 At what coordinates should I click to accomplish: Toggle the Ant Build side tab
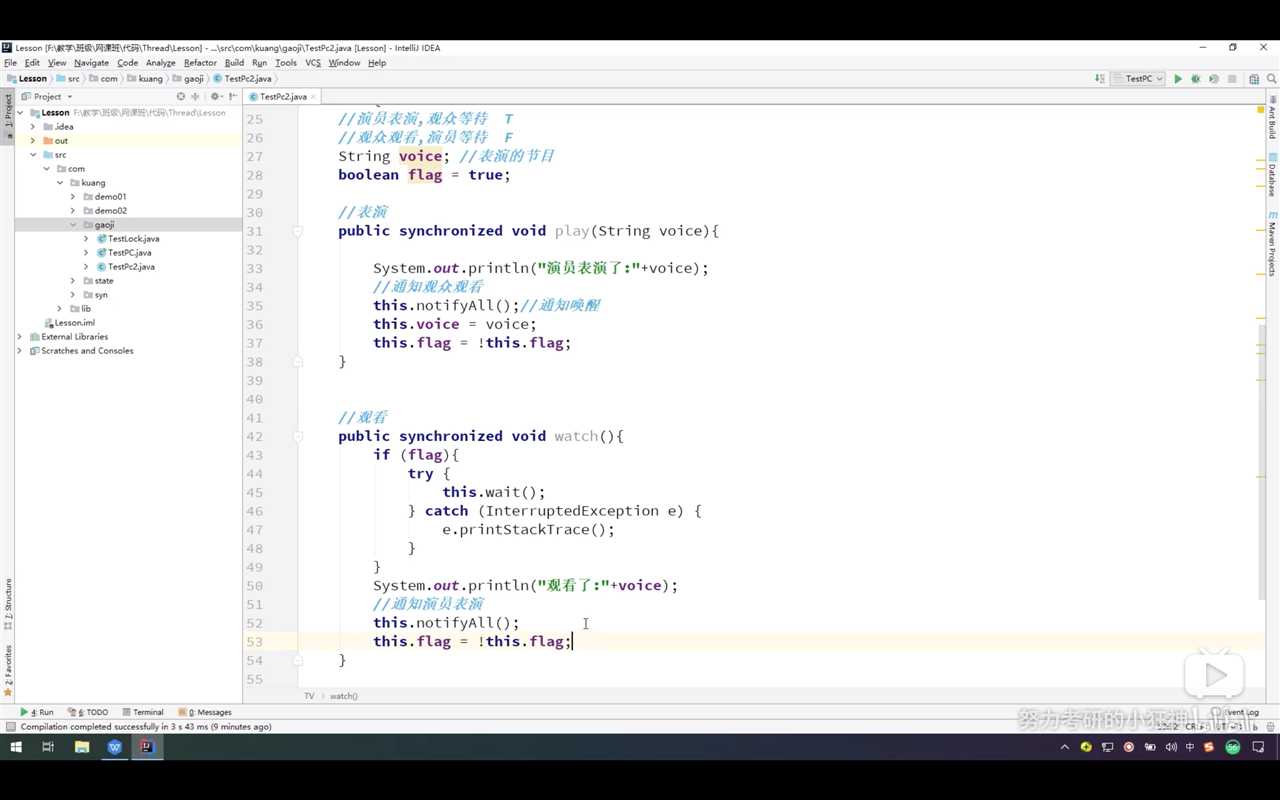click(x=1272, y=118)
